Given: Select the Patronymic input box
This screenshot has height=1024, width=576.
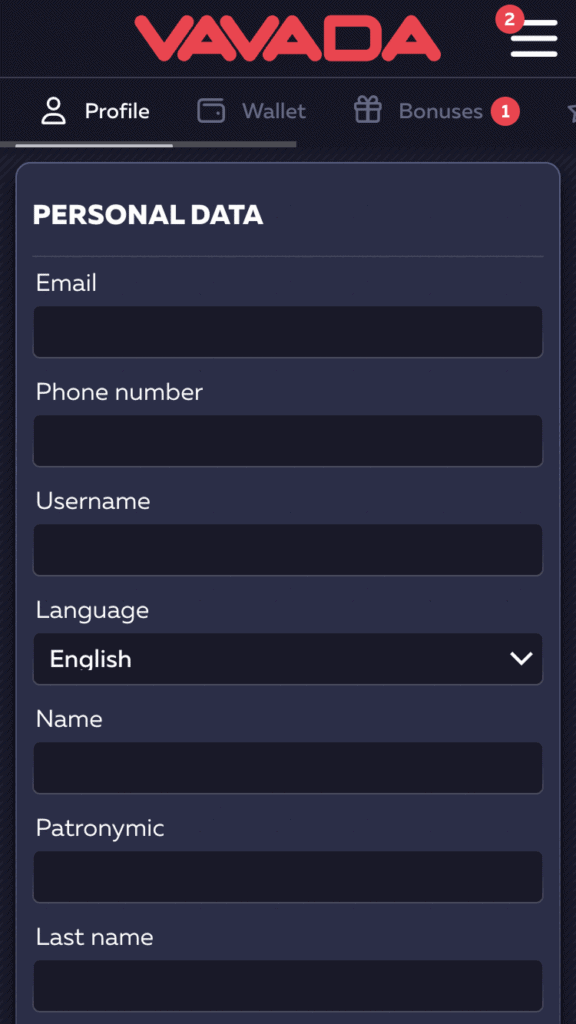Looking at the screenshot, I should (x=288, y=877).
